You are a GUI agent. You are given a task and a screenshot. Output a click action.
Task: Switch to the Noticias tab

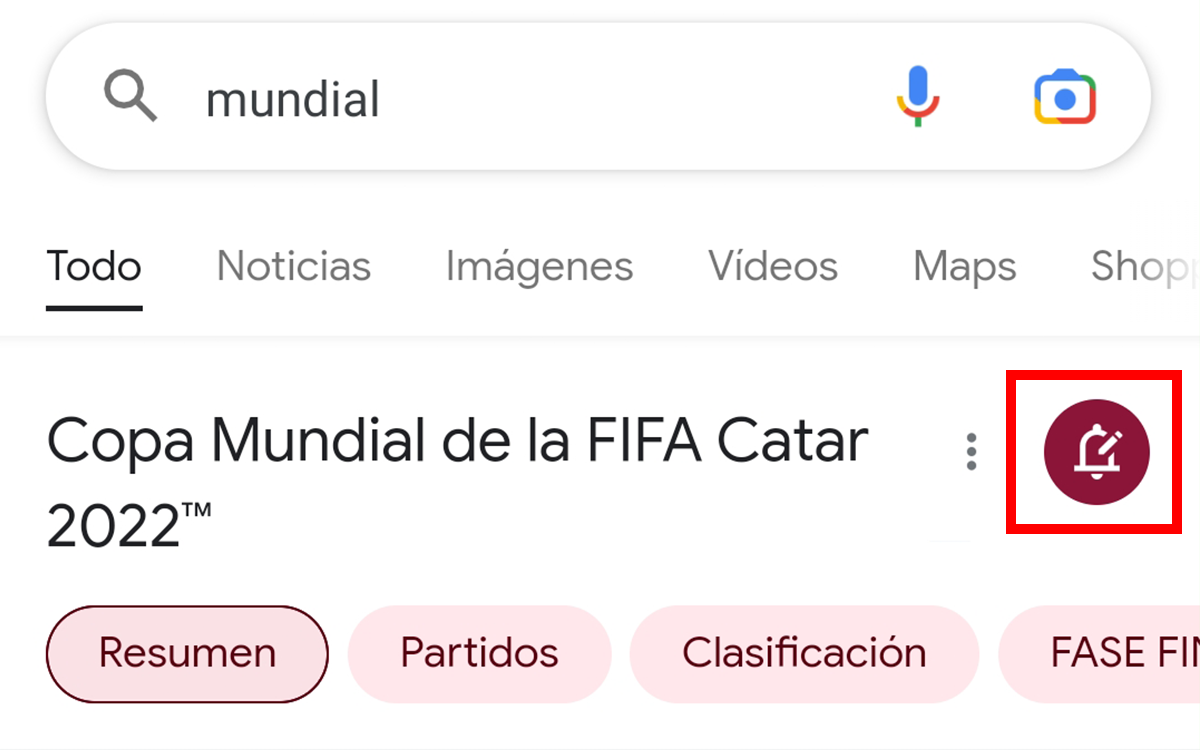(x=293, y=266)
